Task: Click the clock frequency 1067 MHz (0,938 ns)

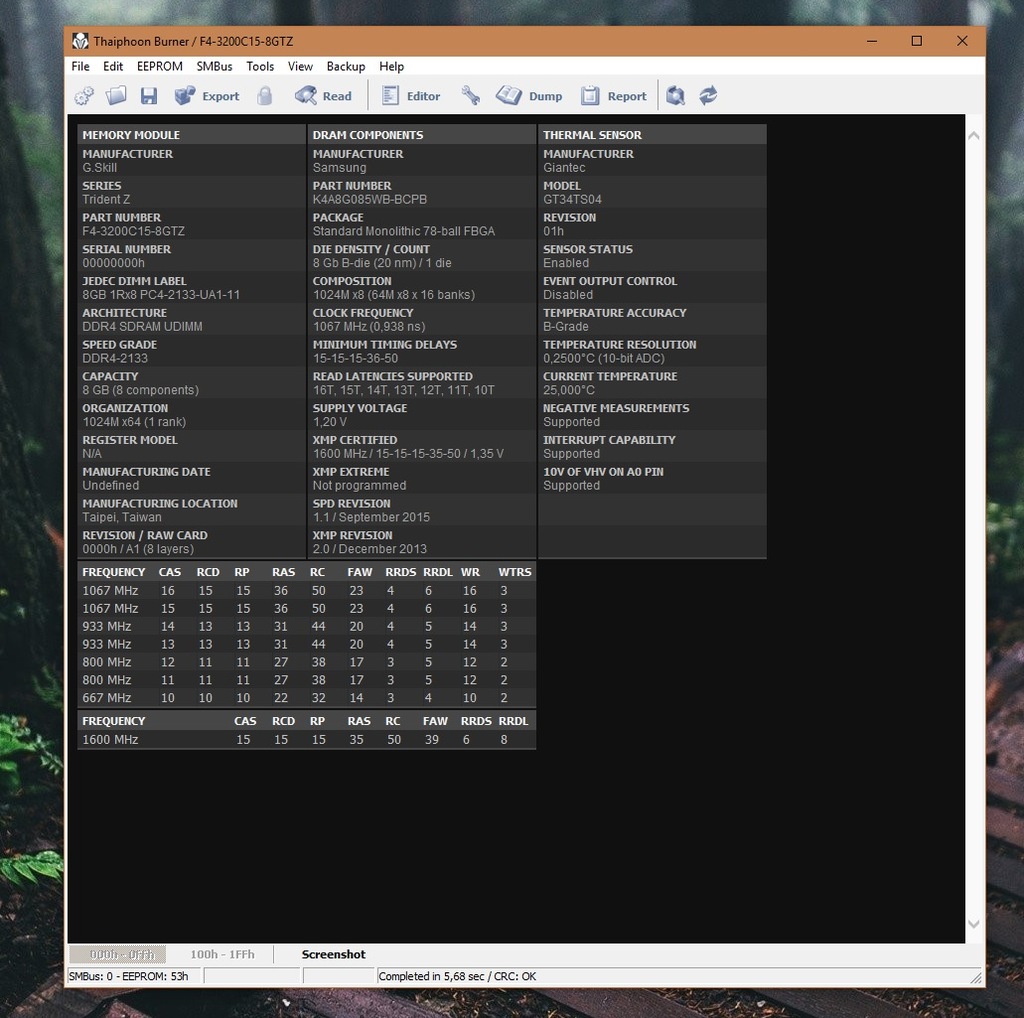Action: click(369, 326)
